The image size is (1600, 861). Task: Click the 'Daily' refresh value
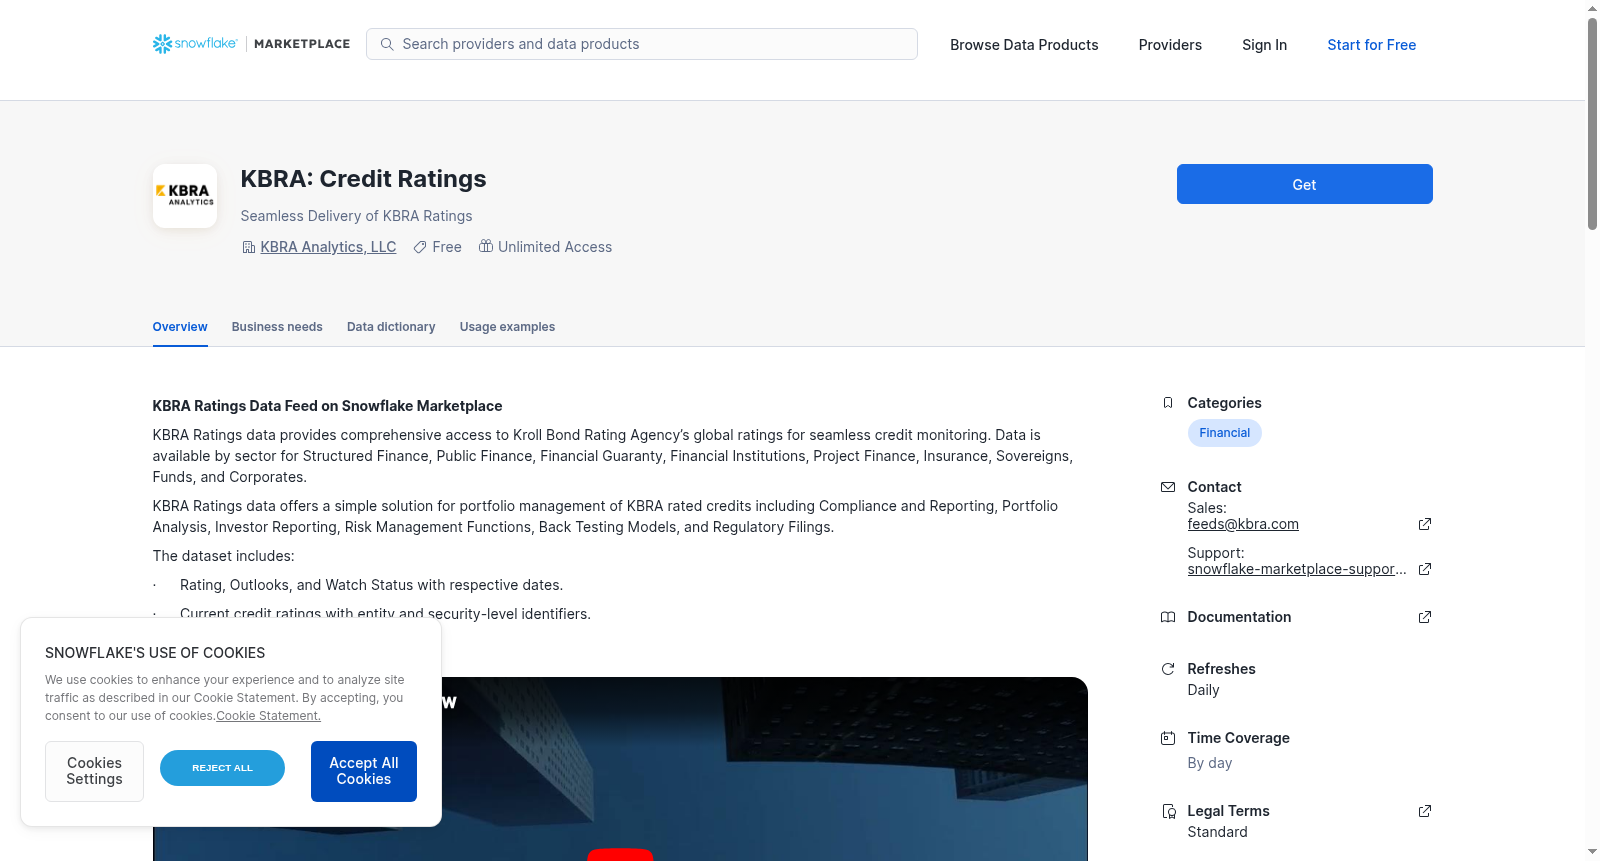point(1203,690)
